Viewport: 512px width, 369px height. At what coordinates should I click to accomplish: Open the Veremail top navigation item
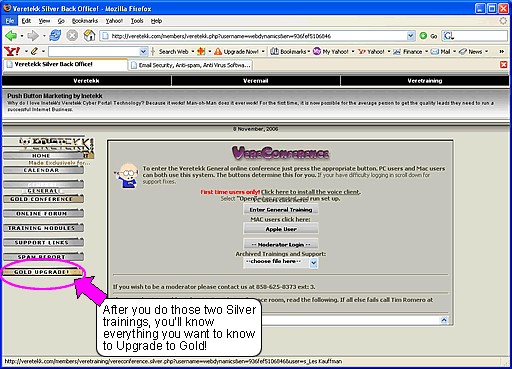point(256,81)
